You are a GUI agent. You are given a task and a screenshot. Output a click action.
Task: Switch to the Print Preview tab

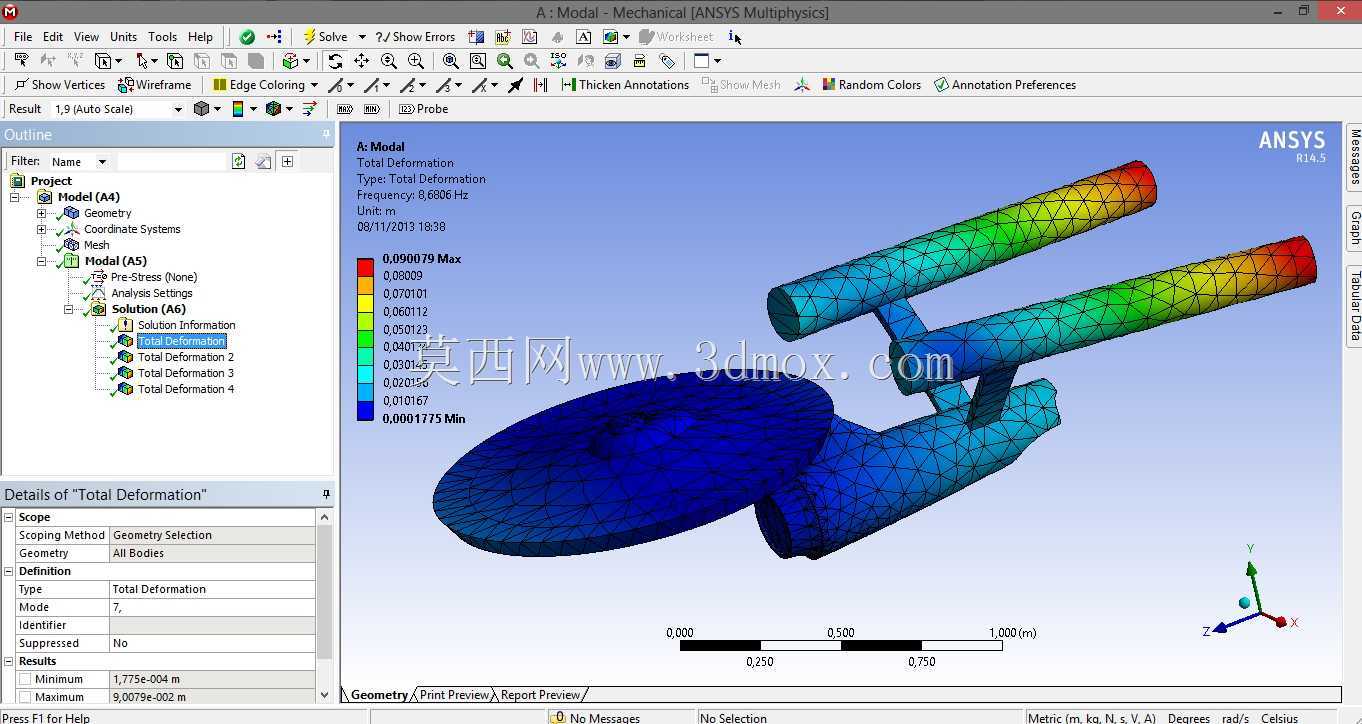pos(455,695)
